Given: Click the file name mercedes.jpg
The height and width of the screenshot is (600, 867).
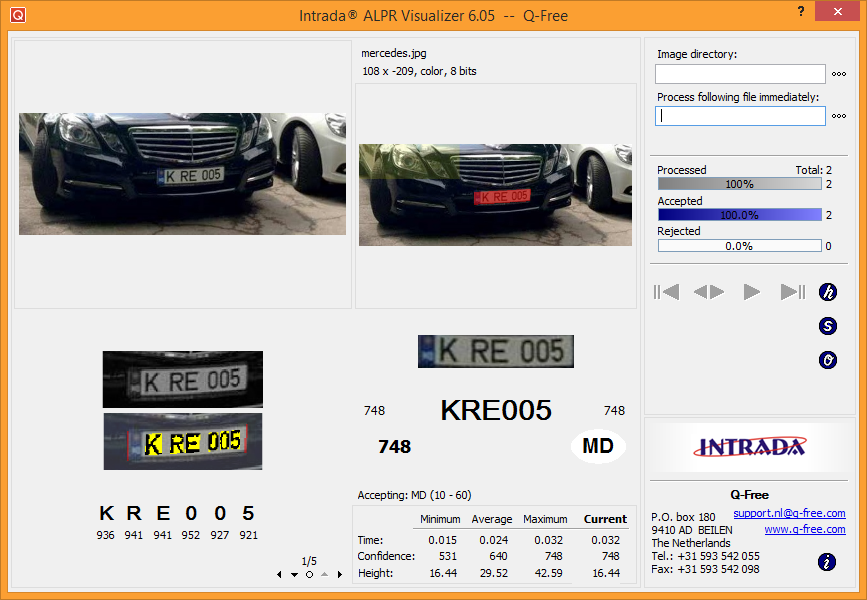Looking at the screenshot, I should (394, 54).
